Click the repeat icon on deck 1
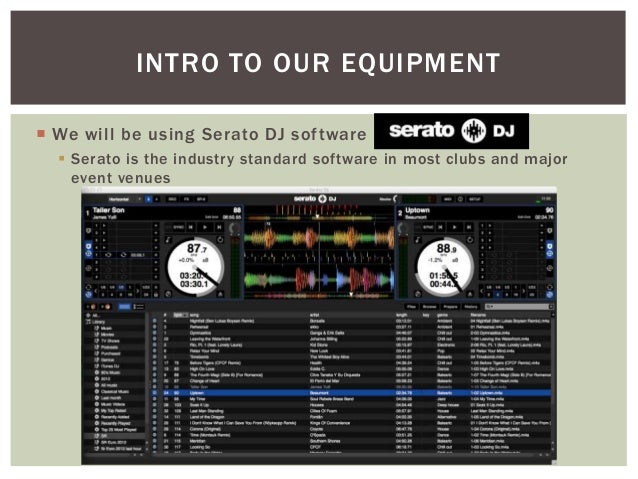This screenshot has width=638, height=479. point(220,240)
